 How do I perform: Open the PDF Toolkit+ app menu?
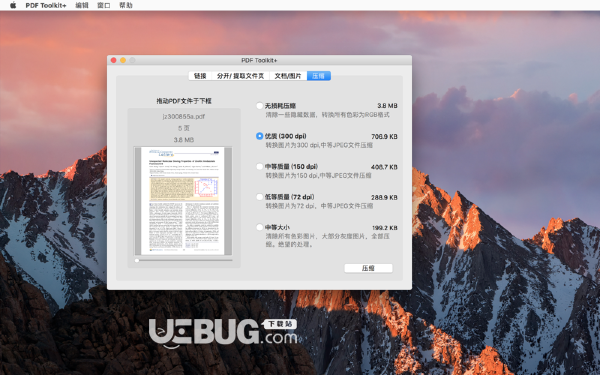[x=46, y=5]
